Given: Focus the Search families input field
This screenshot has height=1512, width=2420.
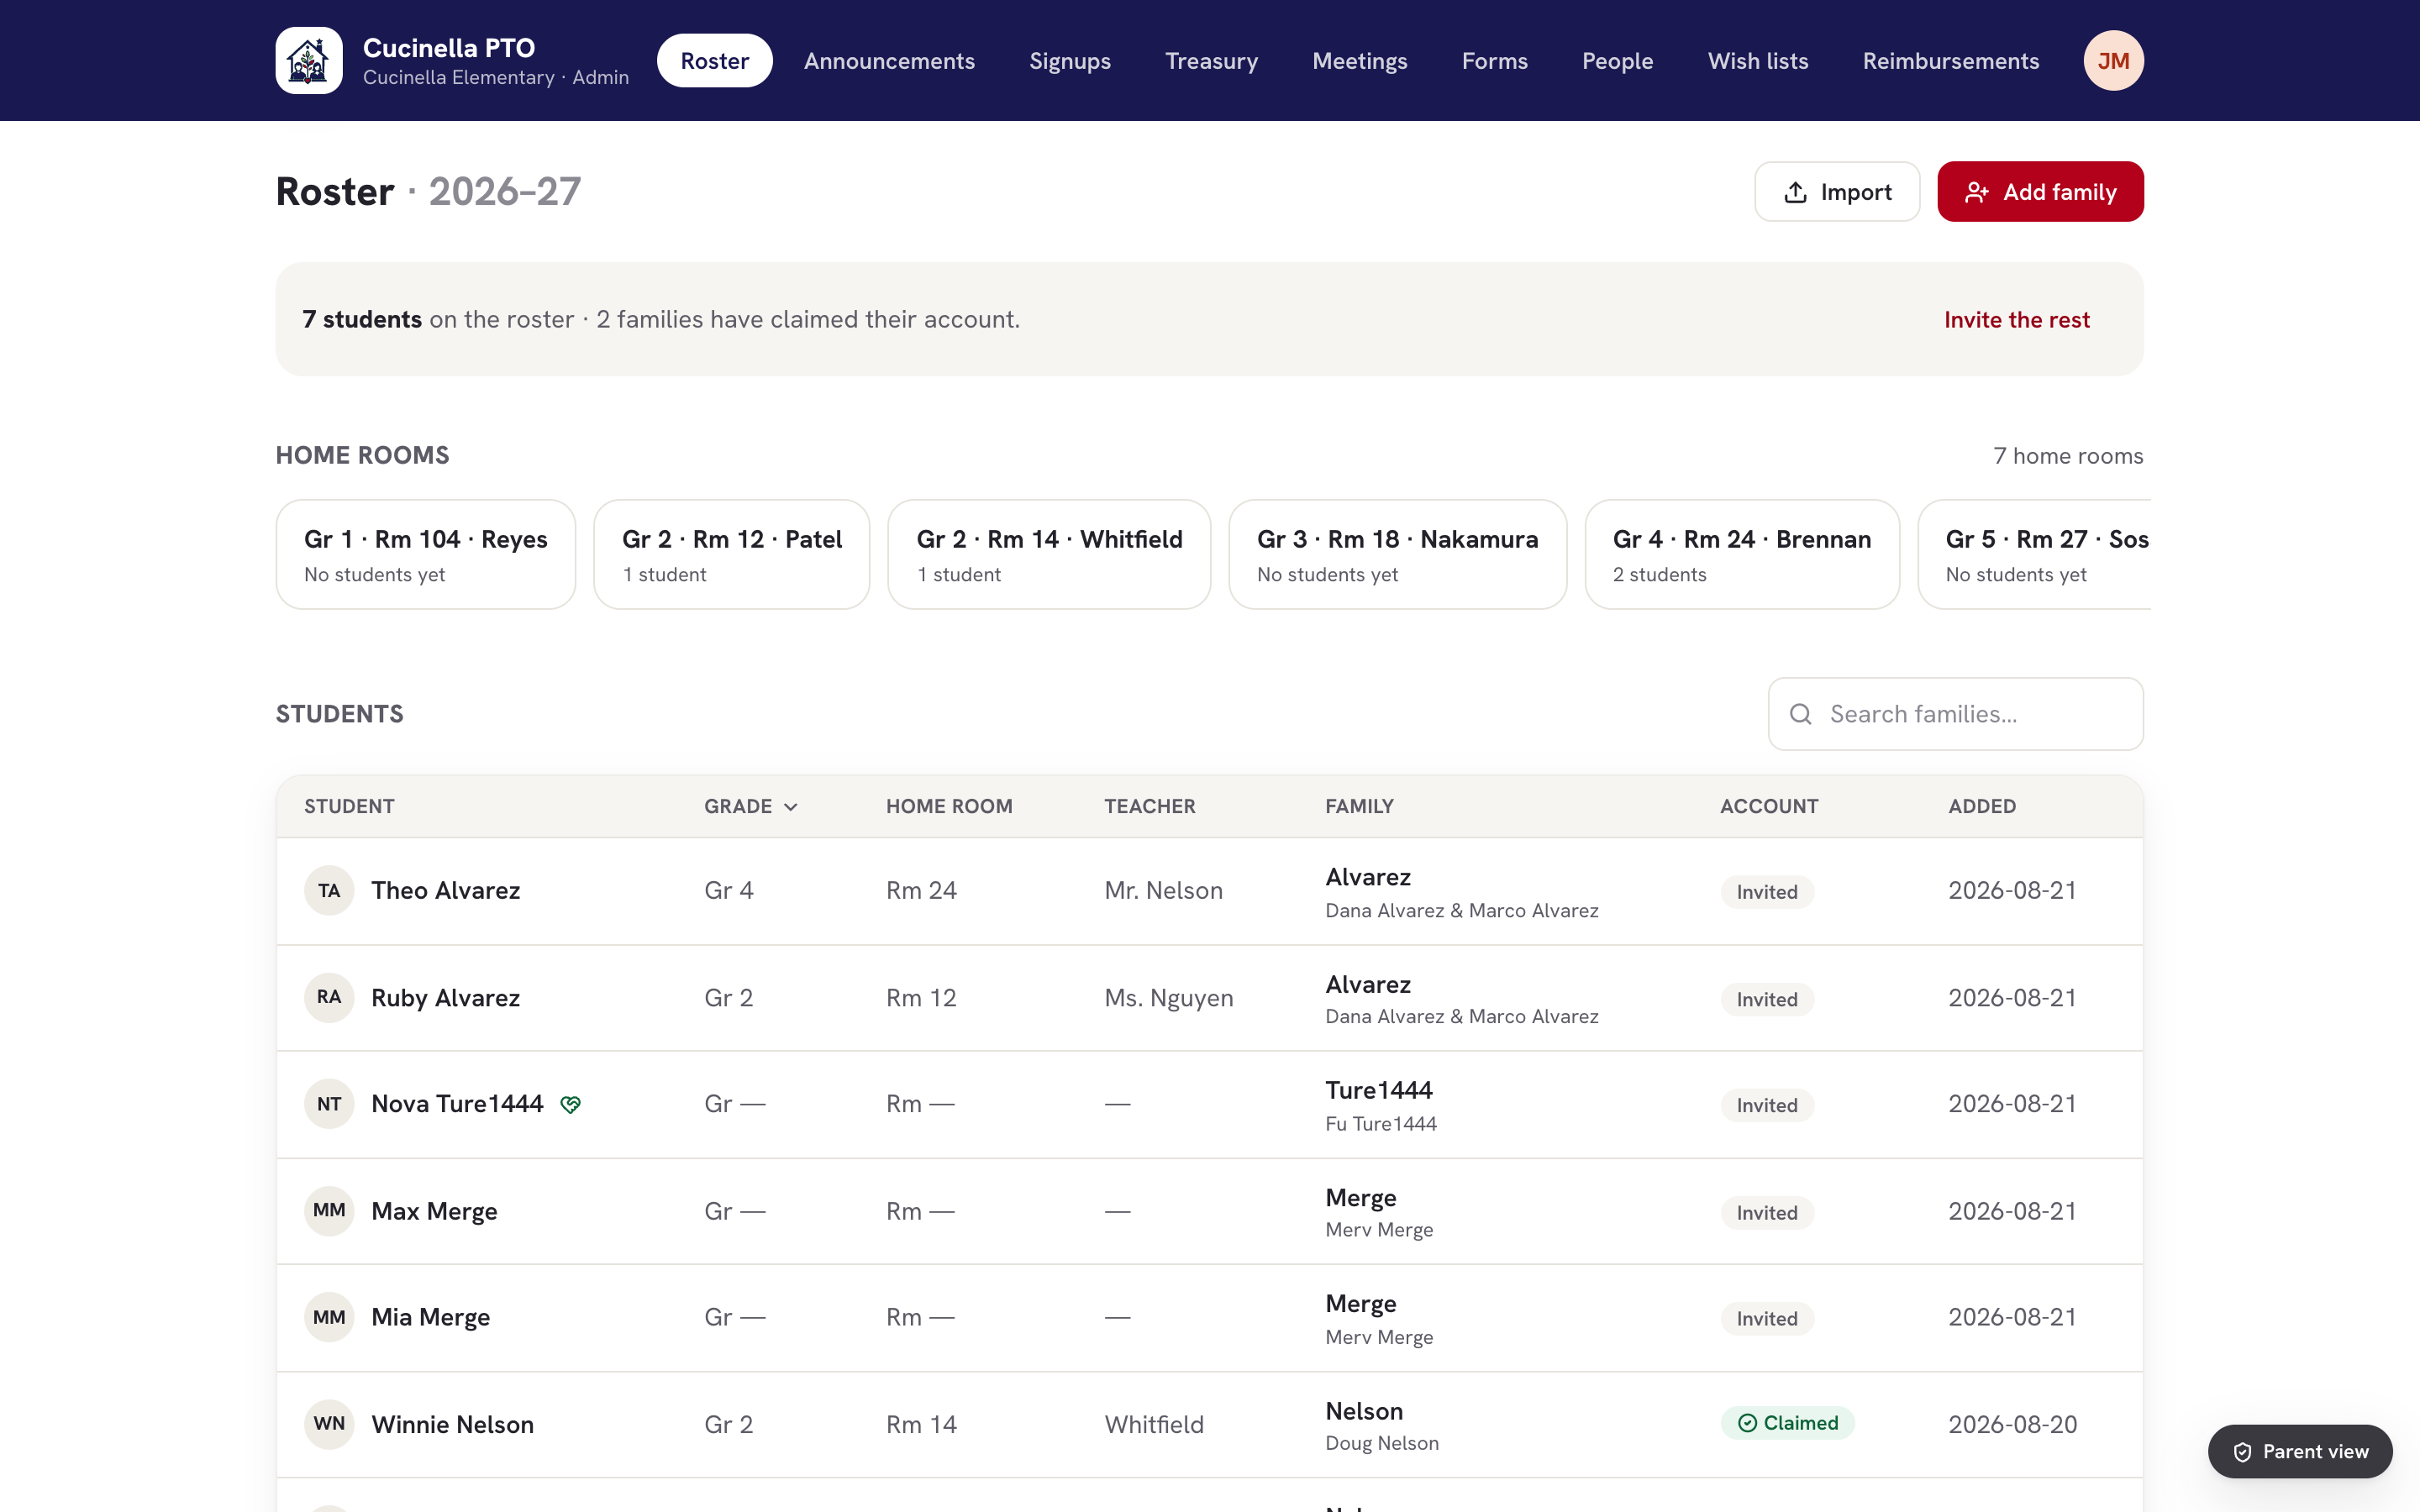Looking at the screenshot, I should [1955, 714].
